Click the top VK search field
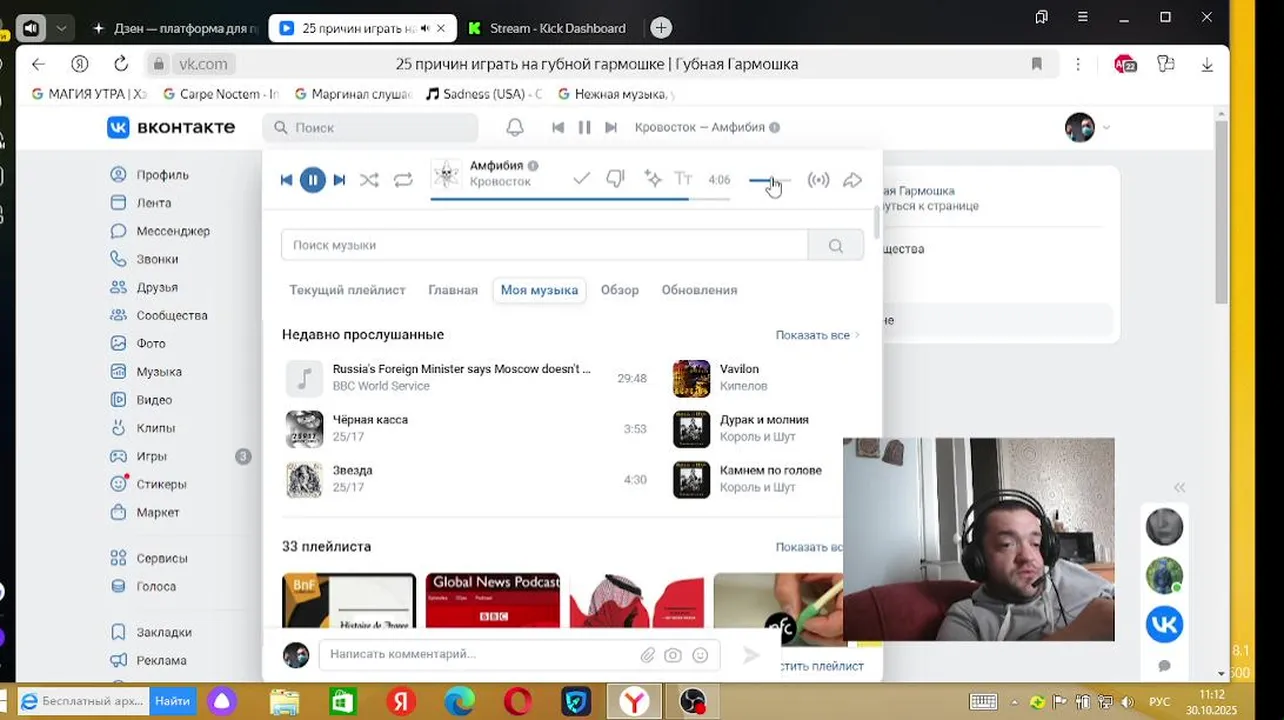This screenshot has width=1284, height=720. [370, 127]
